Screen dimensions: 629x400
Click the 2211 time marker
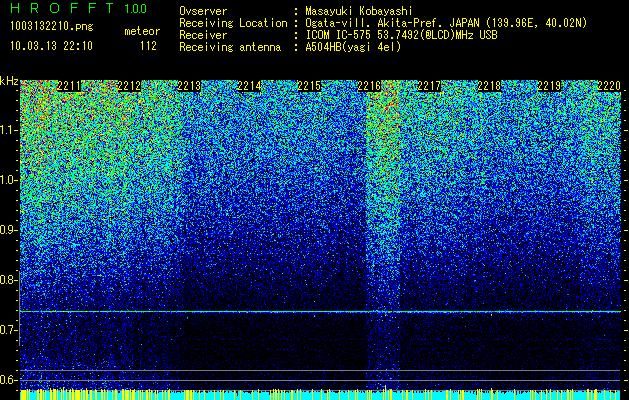pos(69,86)
